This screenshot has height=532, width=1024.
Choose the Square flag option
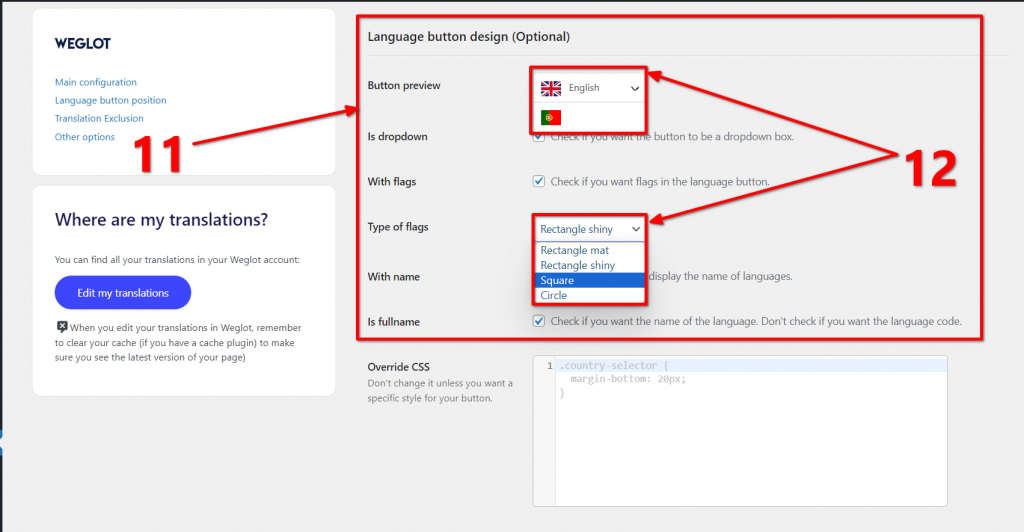click(590, 280)
